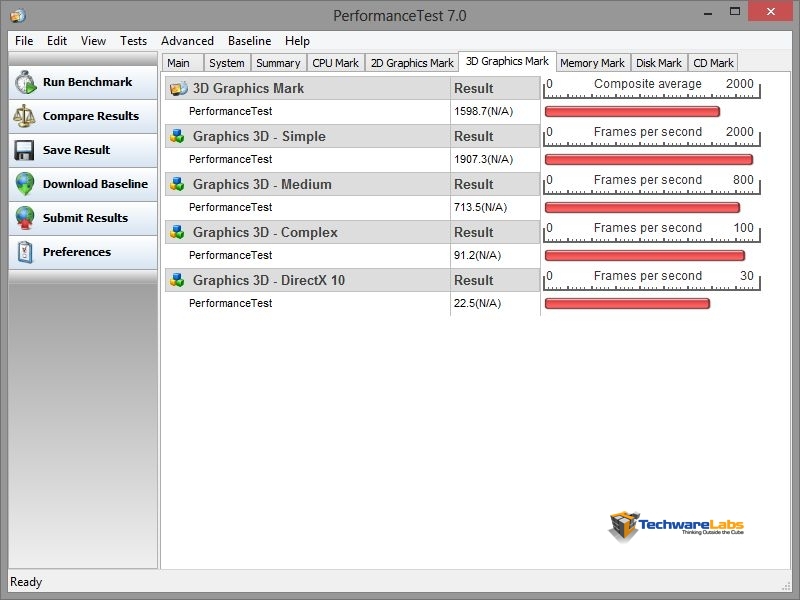Screen dimensions: 800x600
Task: Click the PerformanceTest app icon in title bar
Action: click(x=18, y=16)
